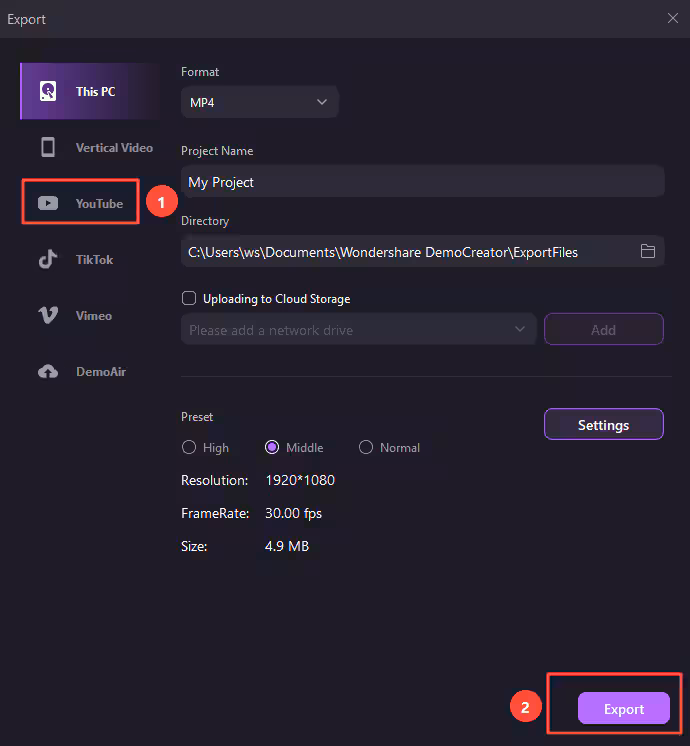
Task: Open preset Settings
Action: coord(603,425)
